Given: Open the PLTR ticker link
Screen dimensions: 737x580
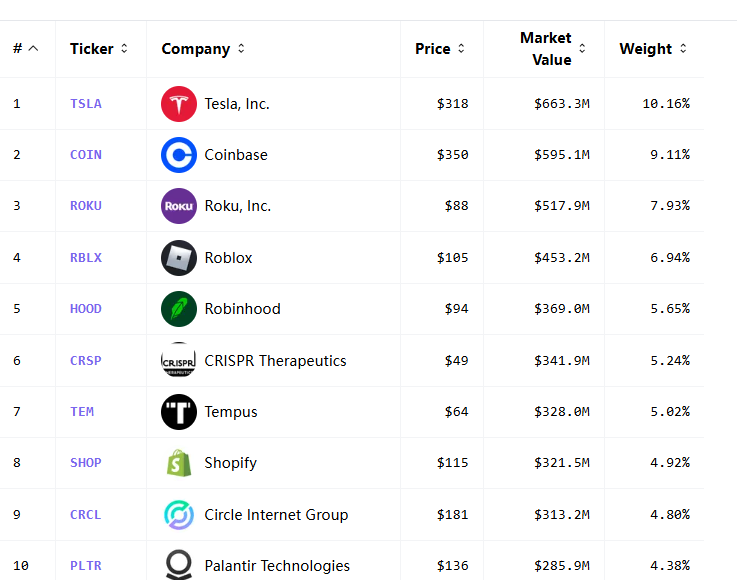Looking at the screenshot, I should (86, 566).
